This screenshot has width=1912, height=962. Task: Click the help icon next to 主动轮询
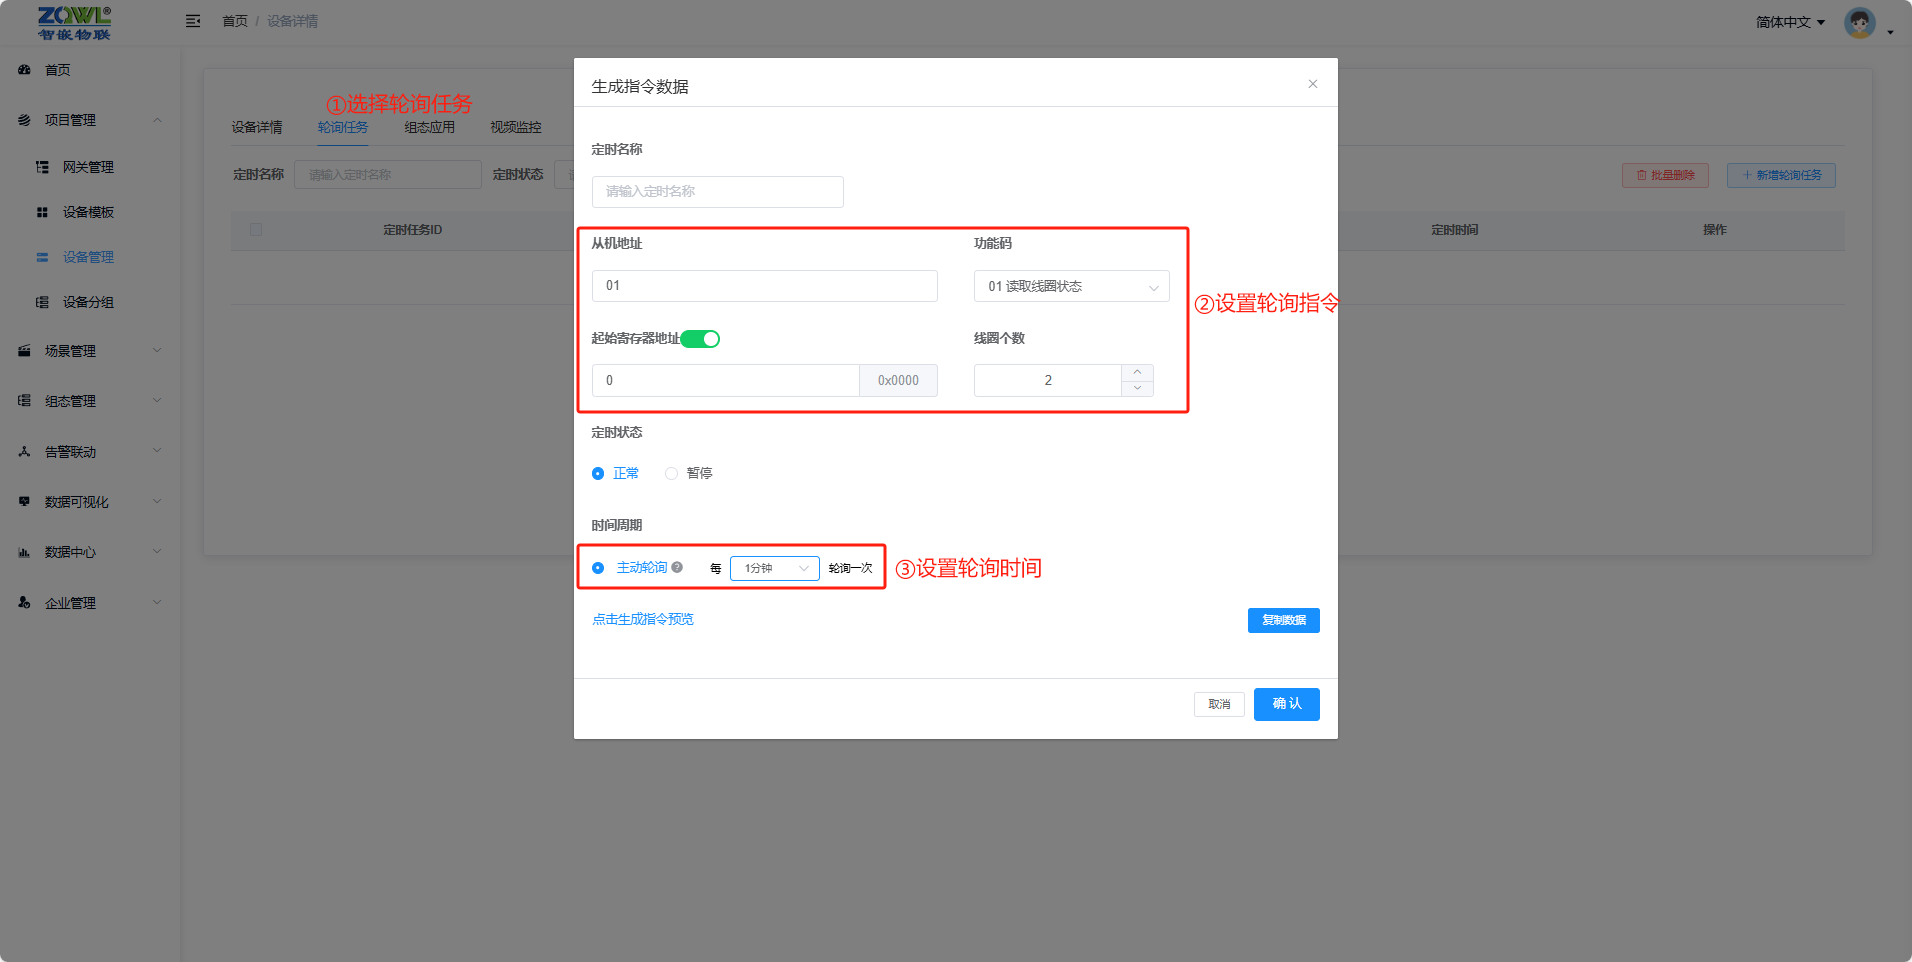tap(677, 567)
